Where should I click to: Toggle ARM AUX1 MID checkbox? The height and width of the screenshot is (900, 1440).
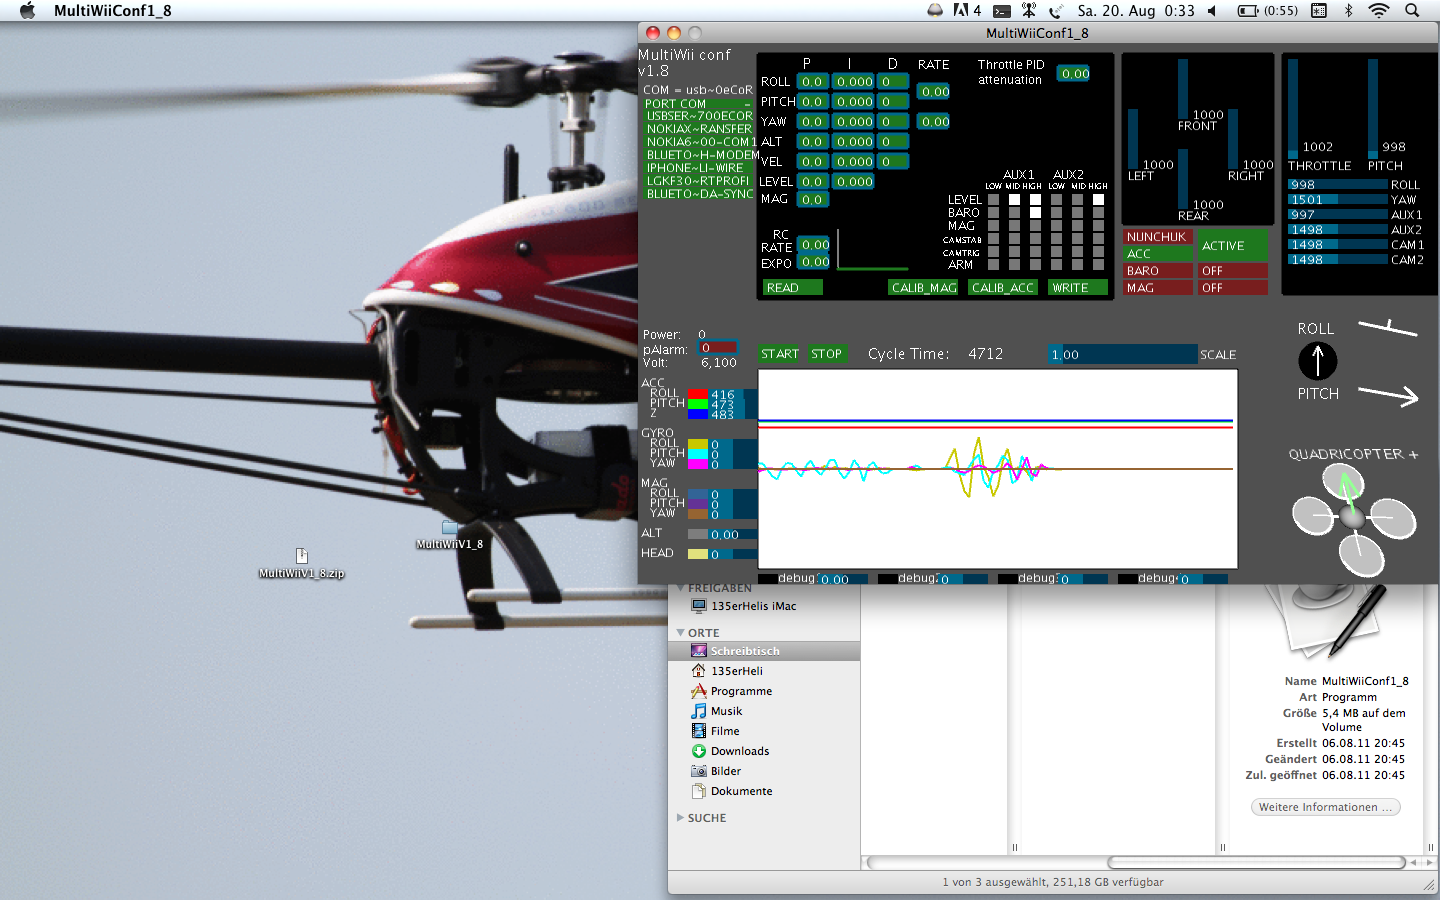point(1014,265)
